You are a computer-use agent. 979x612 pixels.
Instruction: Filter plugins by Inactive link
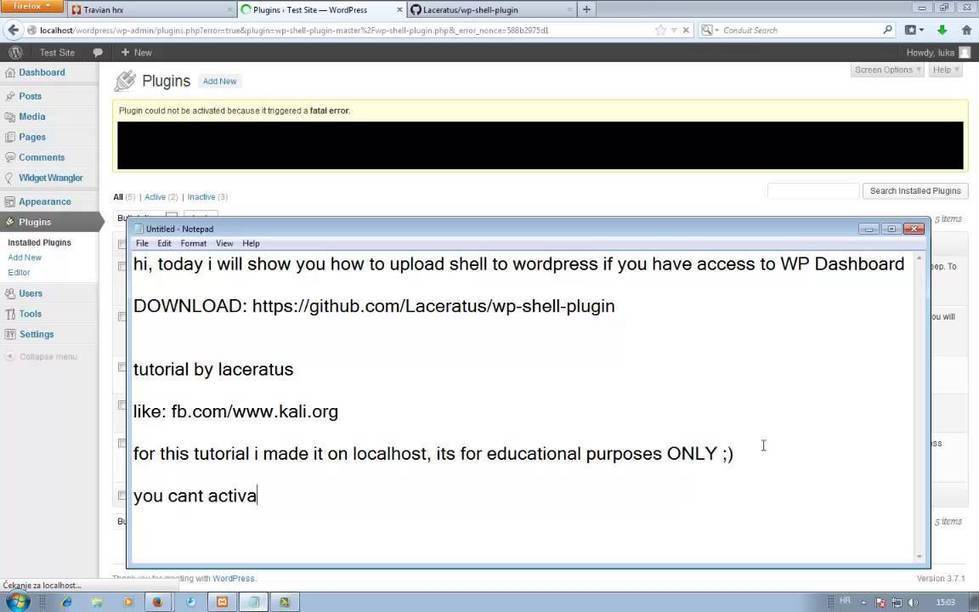[x=201, y=197]
